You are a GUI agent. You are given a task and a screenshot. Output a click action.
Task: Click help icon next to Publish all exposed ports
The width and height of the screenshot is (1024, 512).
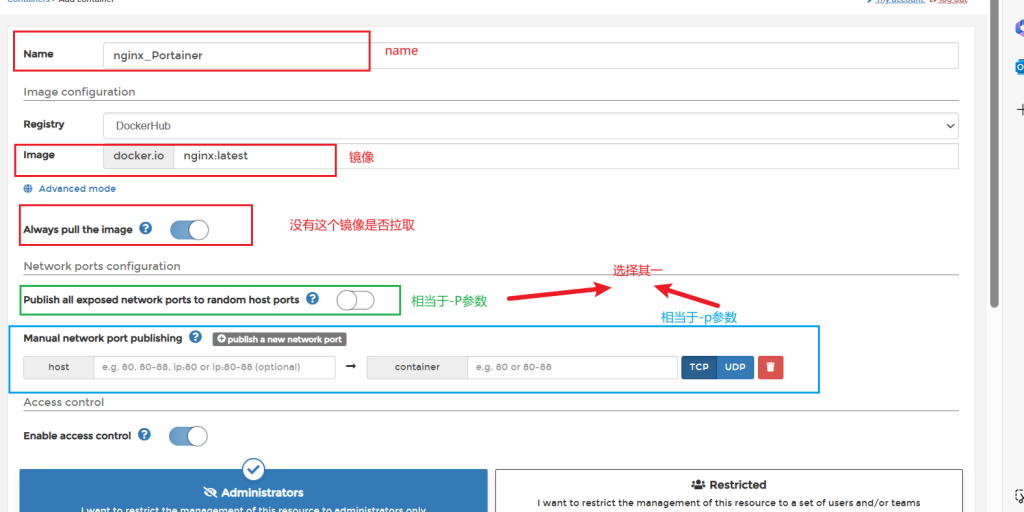click(x=312, y=299)
